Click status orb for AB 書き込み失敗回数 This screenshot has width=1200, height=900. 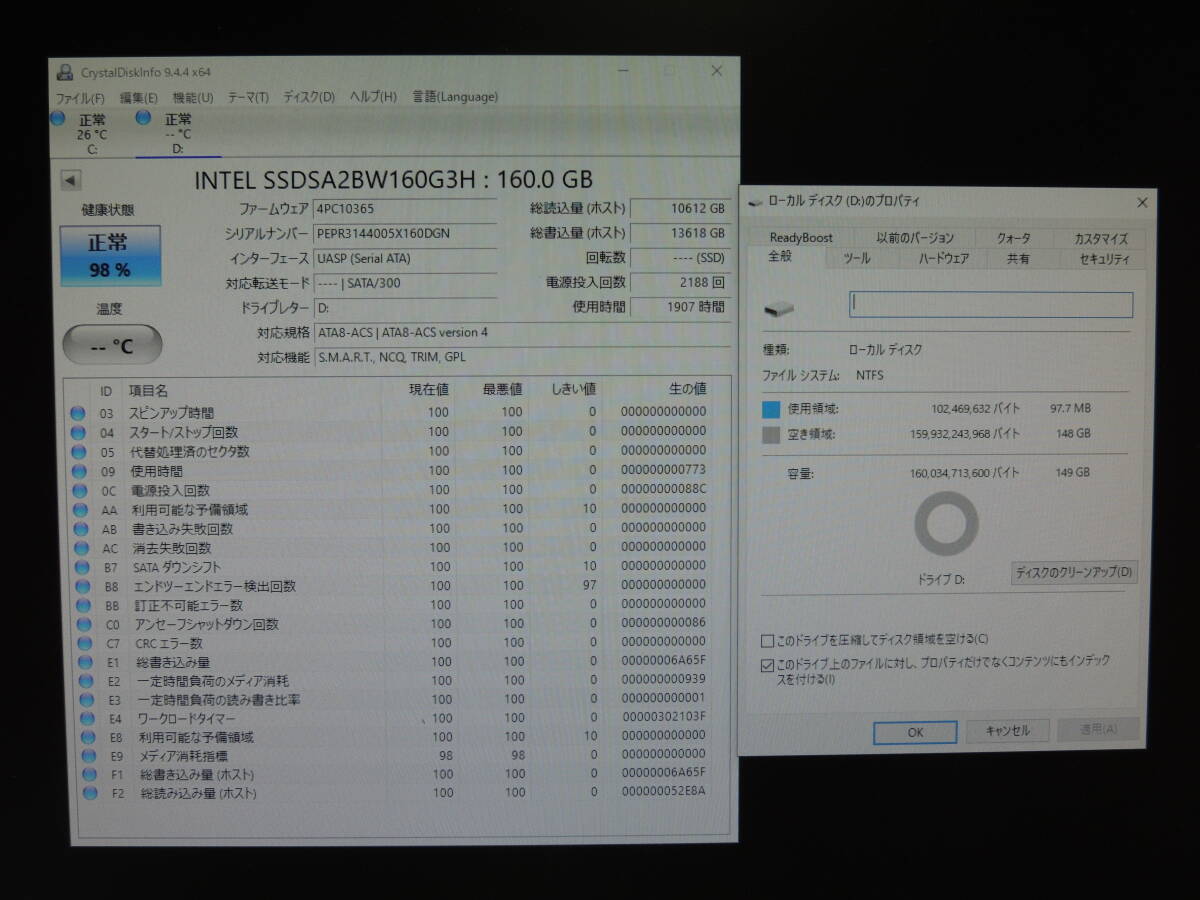81,528
